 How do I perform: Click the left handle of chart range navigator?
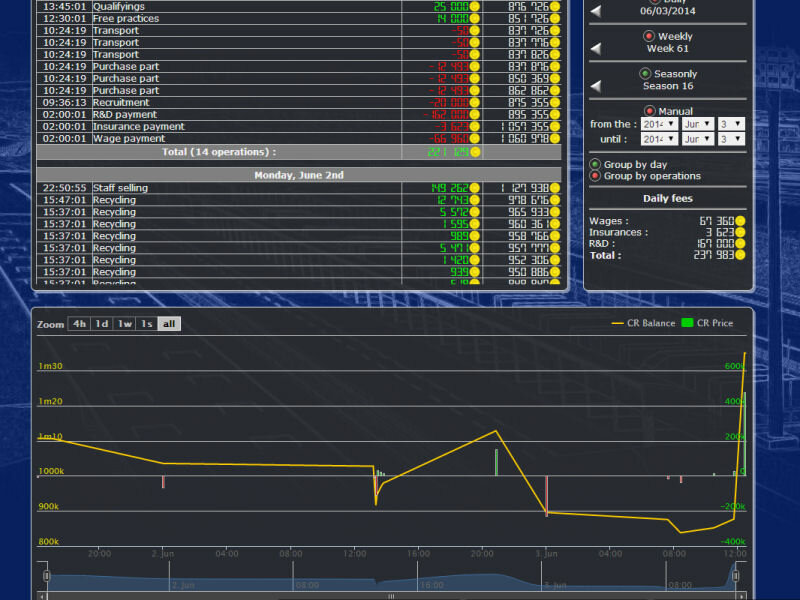(46, 577)
